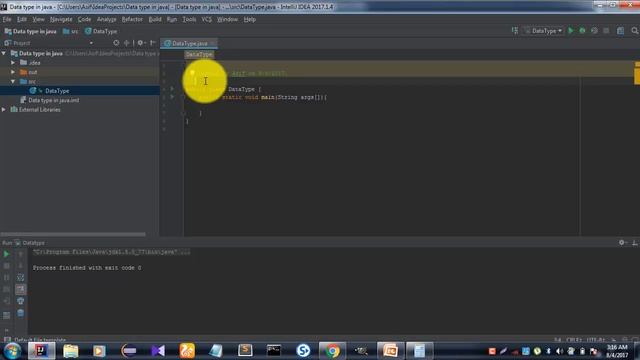The image size is (640, 360).
Task: Click DataType breadcrumb above the editor
Action: pyautogui.click(x=199, y=55)
